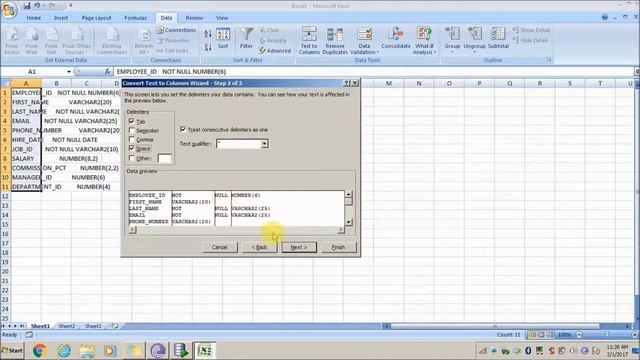Toggle Treat consecutive delimiters as one

pyautogui.click(x=183, y=129)
